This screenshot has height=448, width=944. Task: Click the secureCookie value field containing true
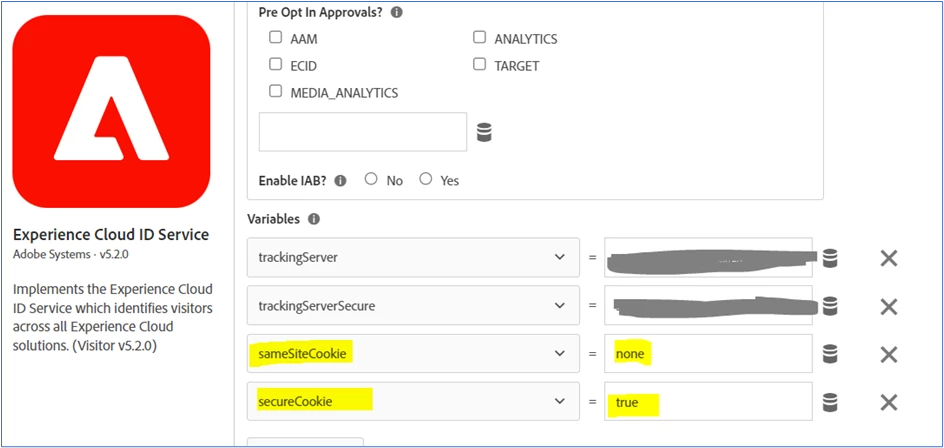click(x=709, y=401)
